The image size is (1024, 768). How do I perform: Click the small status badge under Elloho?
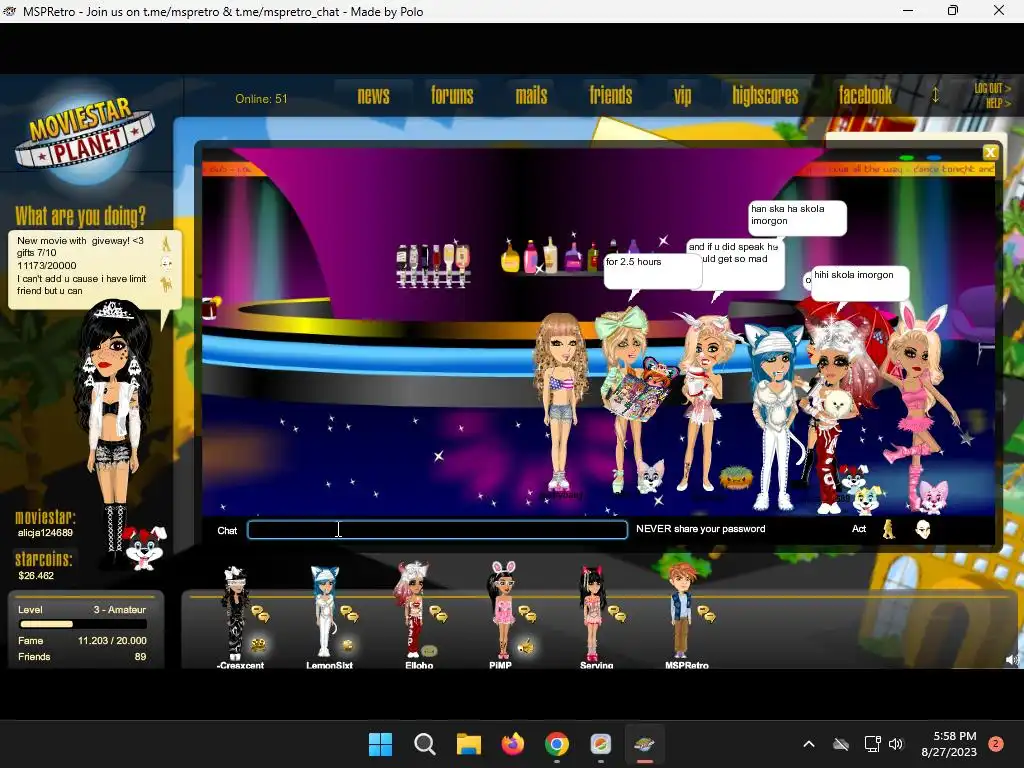429,650
